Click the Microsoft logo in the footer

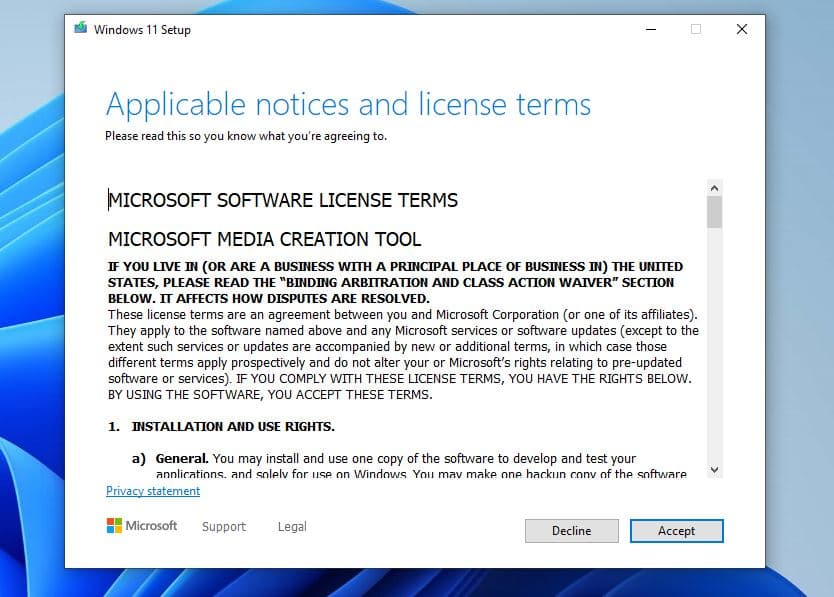coord(142,526)
